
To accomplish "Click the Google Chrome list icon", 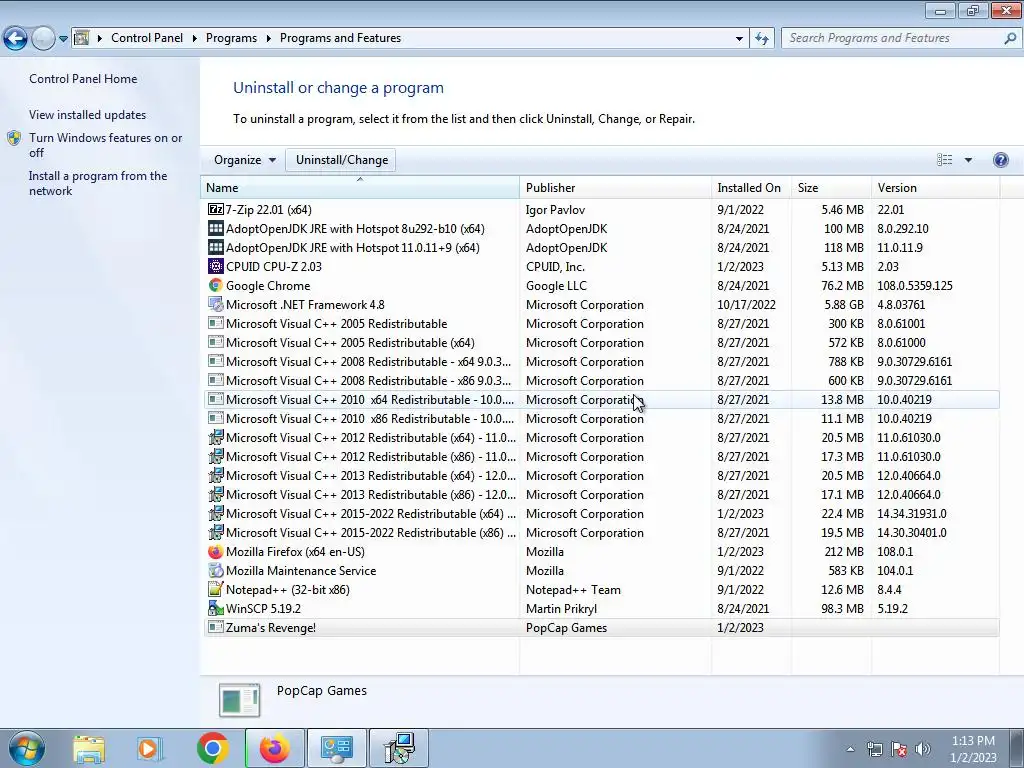I will click(216, 285).
